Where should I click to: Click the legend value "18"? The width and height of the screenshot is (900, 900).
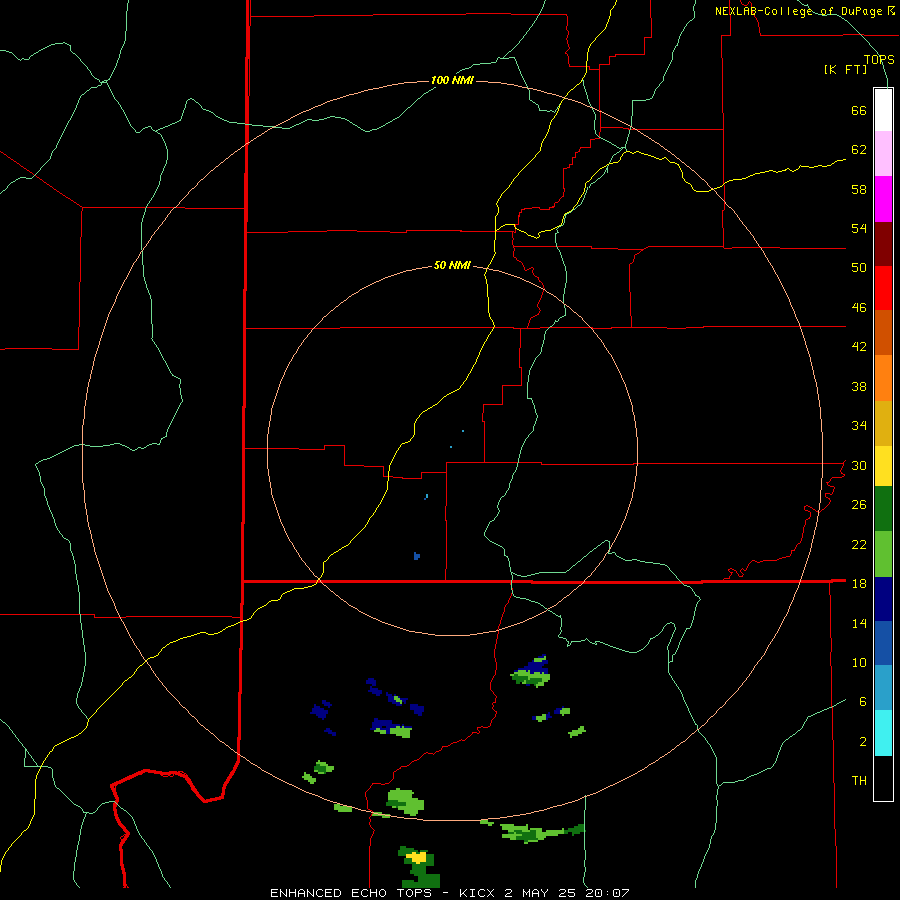tap(859, 583)
